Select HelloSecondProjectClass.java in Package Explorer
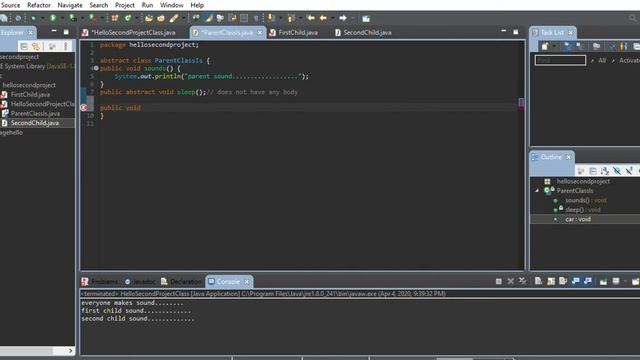Image resolution: width=640 pixels, height=360 pixels. pyautogui.click(x=42, y=104)
